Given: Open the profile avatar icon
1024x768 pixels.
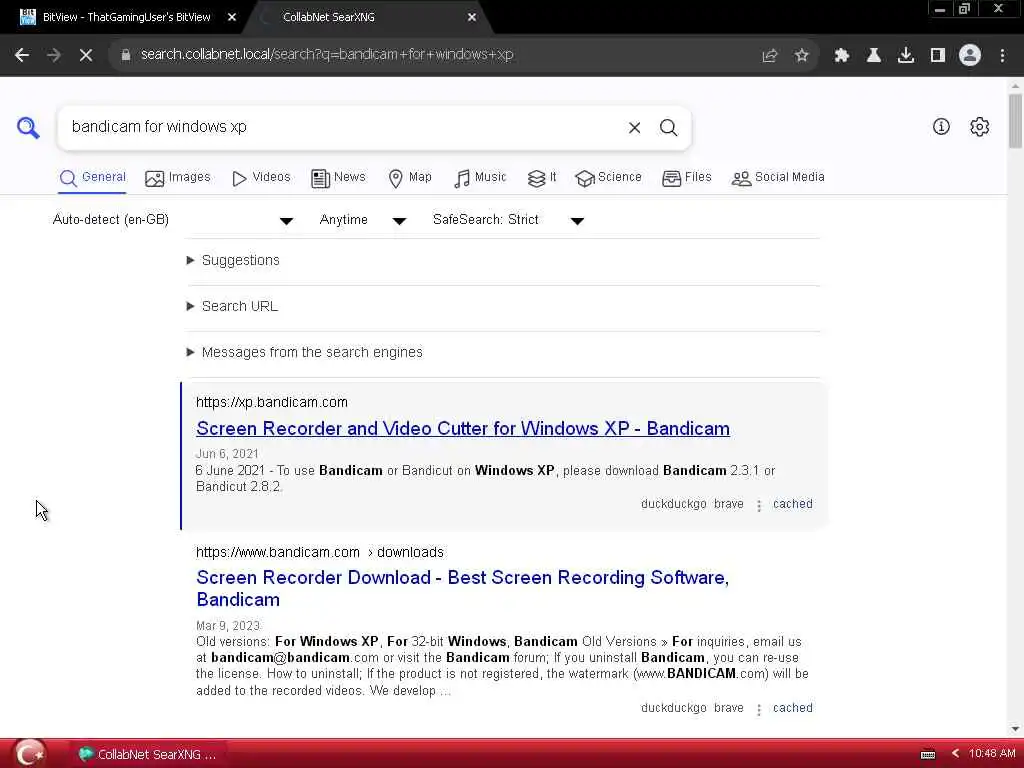Looking at the screenshot, I should 970,56.
